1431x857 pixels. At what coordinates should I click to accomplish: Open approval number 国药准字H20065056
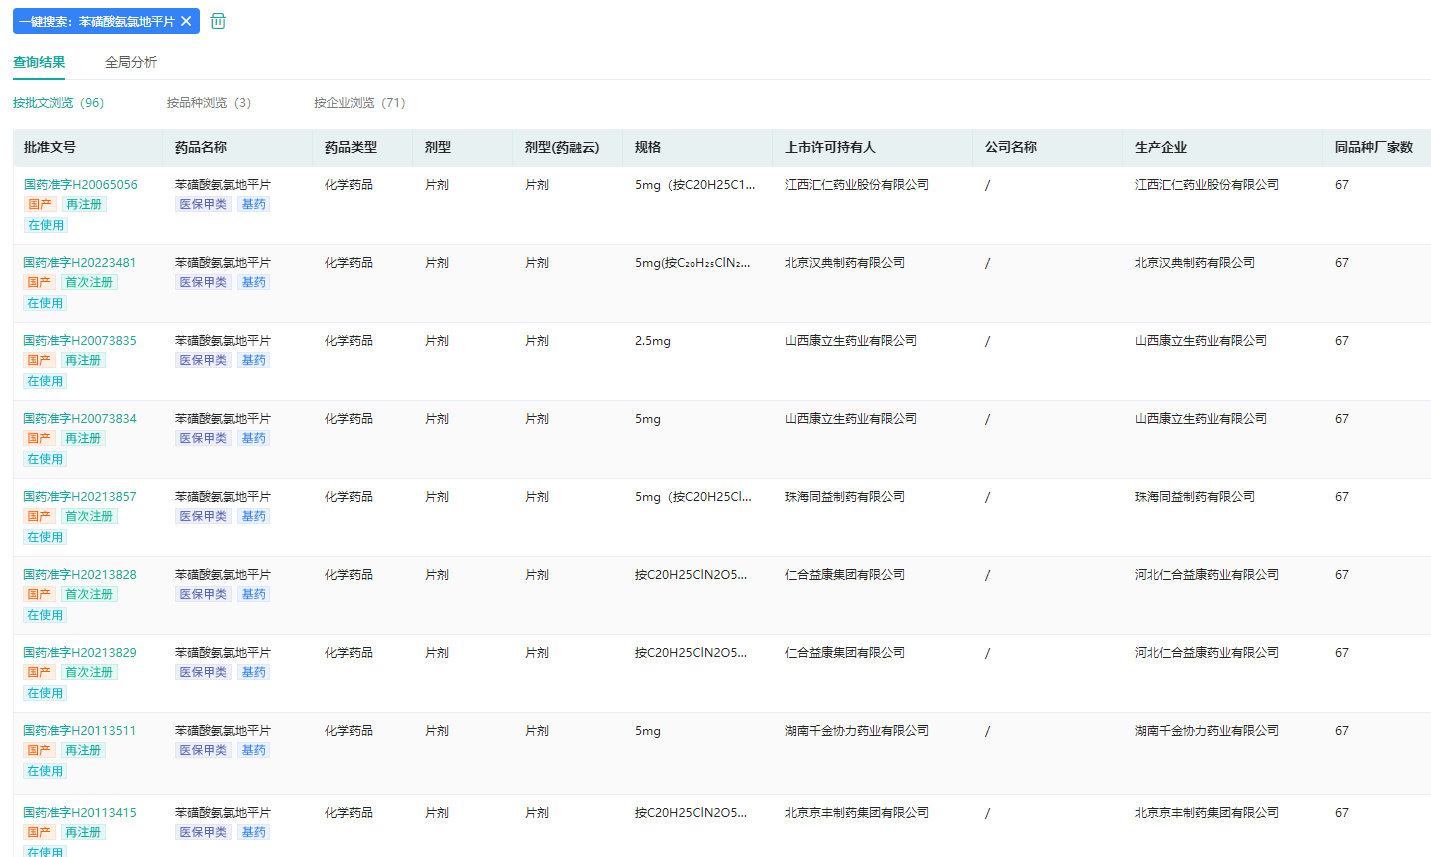tap(81, 185)
